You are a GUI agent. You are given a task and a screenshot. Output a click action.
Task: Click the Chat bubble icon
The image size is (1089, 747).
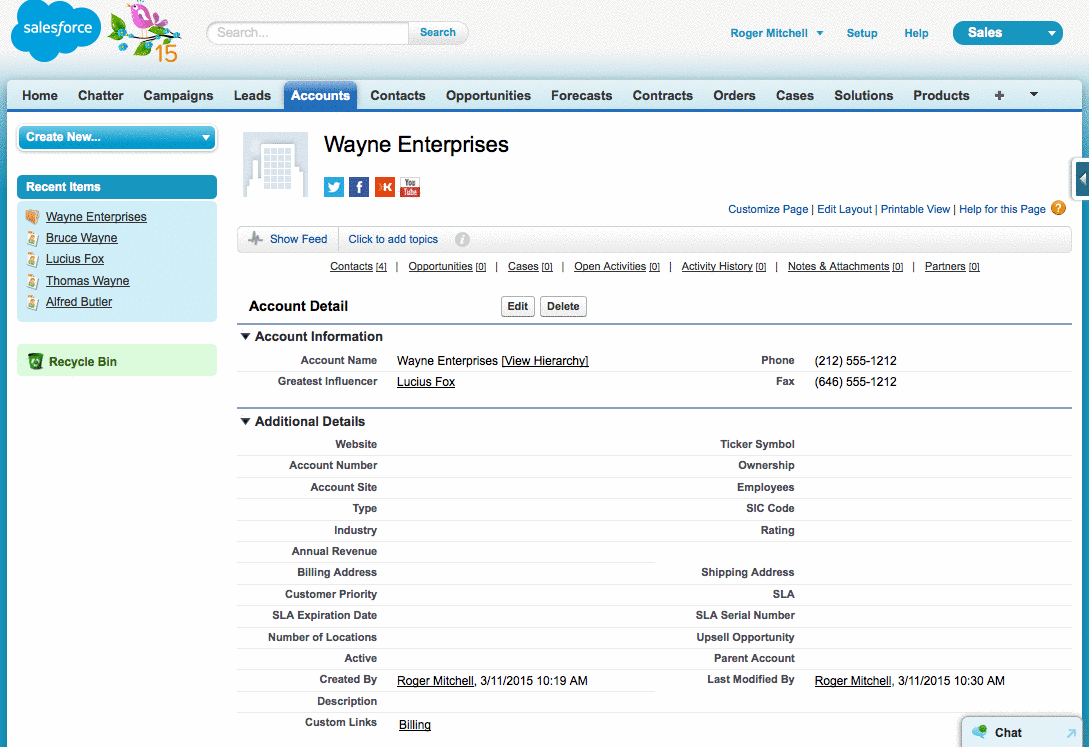click(979, 732)
